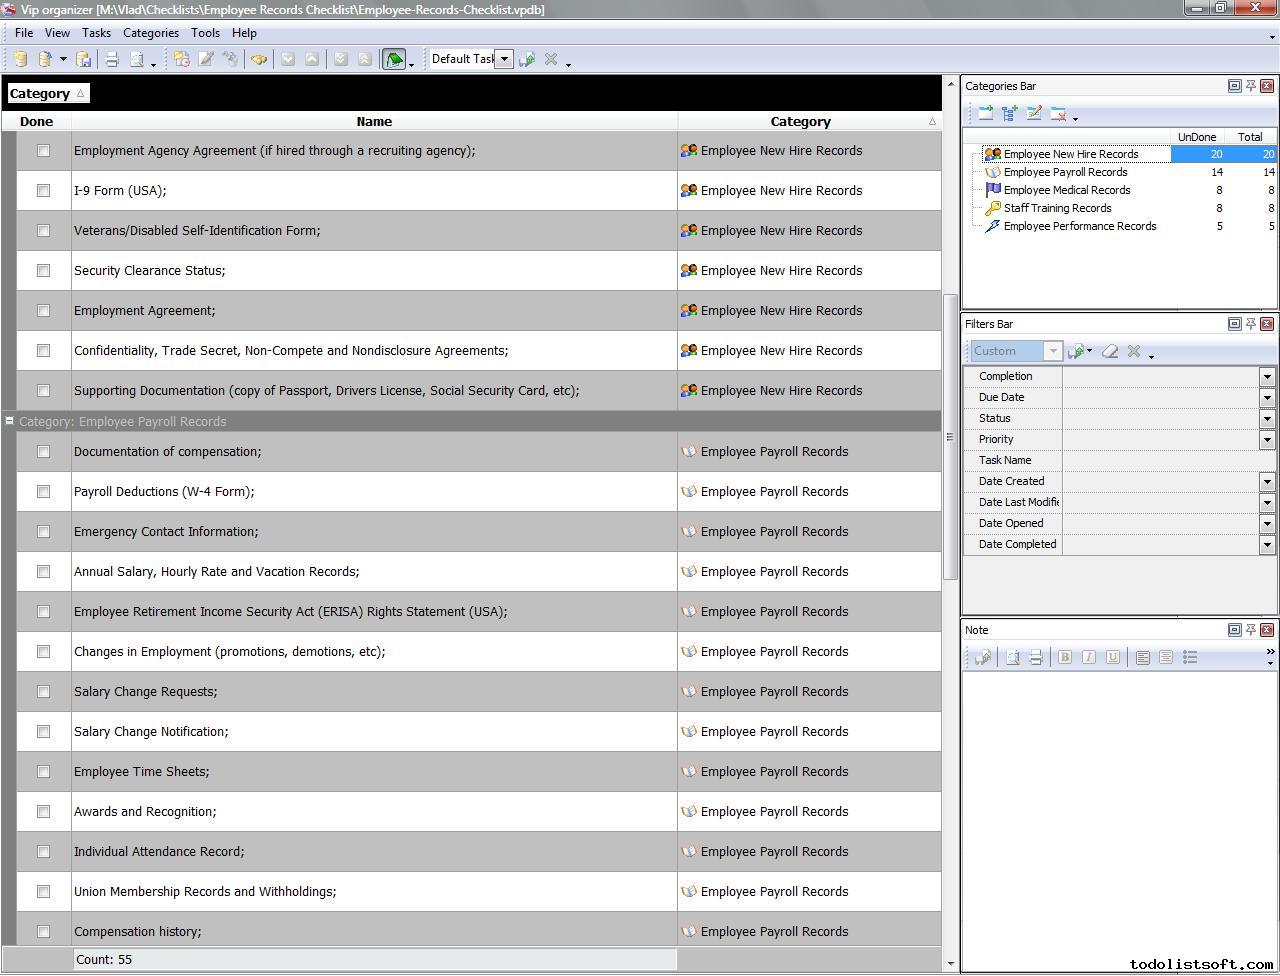Select Staff Training Records in the Categories Bar
The image size is (1280, 976).
coord(1057,208)
